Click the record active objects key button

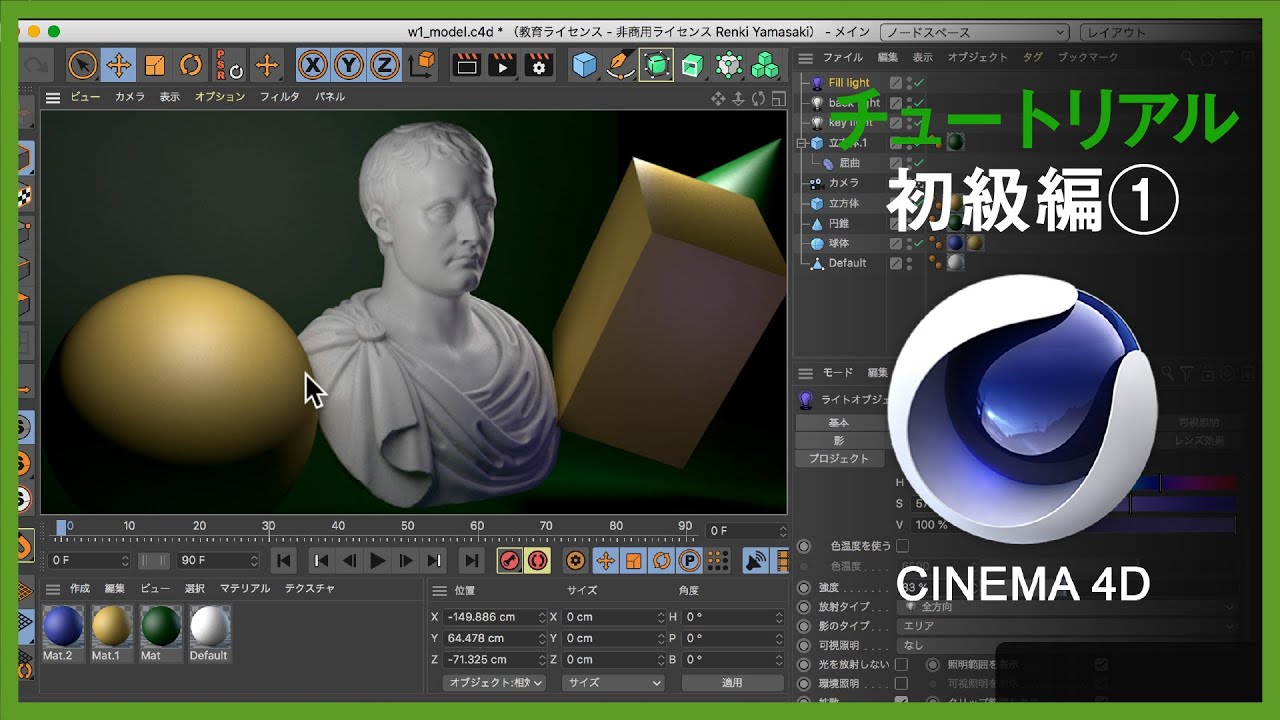tap(510, 561)
